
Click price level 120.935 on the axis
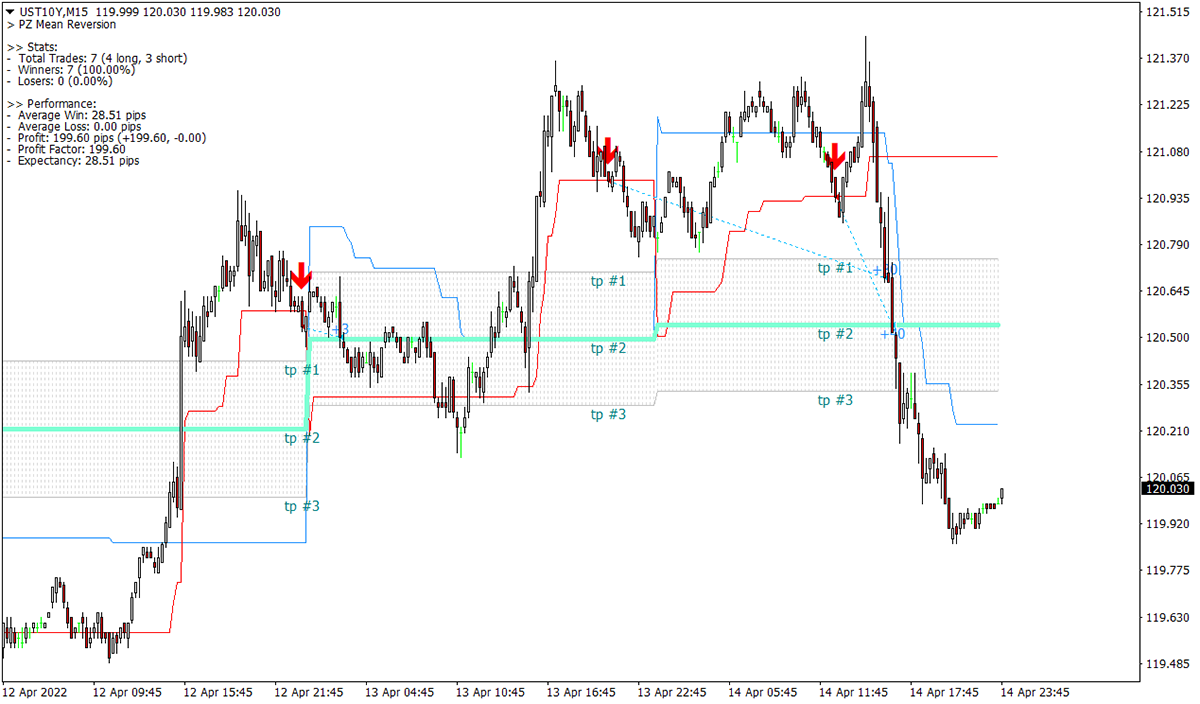click(1166, 198)
